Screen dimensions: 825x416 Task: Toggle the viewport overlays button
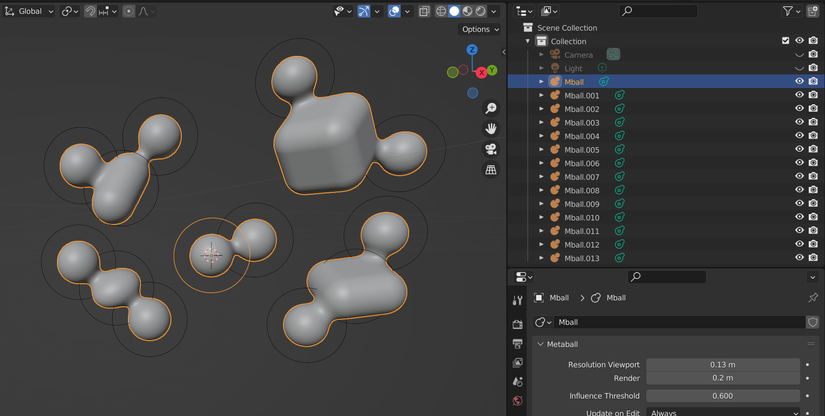[x=394, y=11]
